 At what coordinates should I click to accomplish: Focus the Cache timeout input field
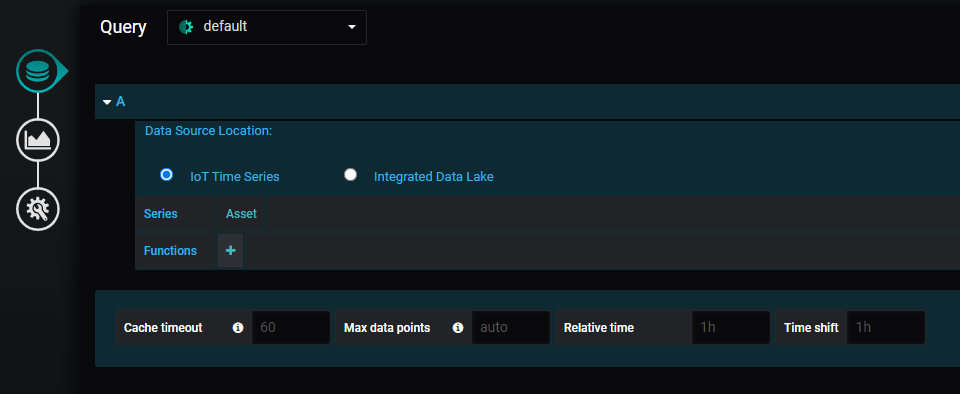click(291, 327)
